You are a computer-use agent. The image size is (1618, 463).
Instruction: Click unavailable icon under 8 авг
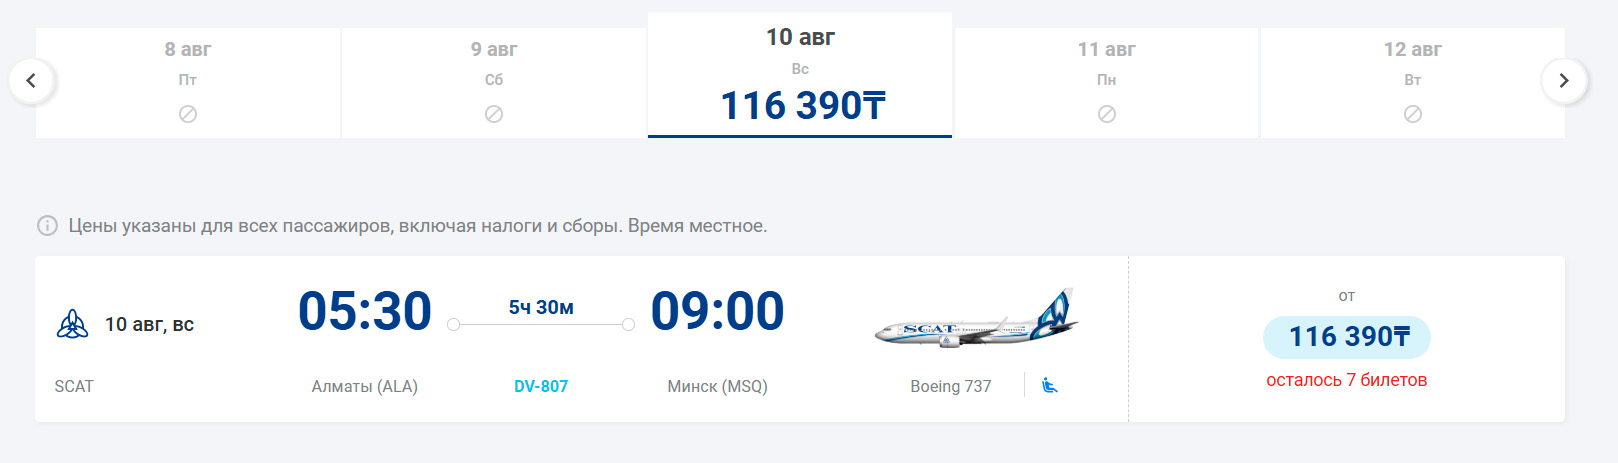187,114
